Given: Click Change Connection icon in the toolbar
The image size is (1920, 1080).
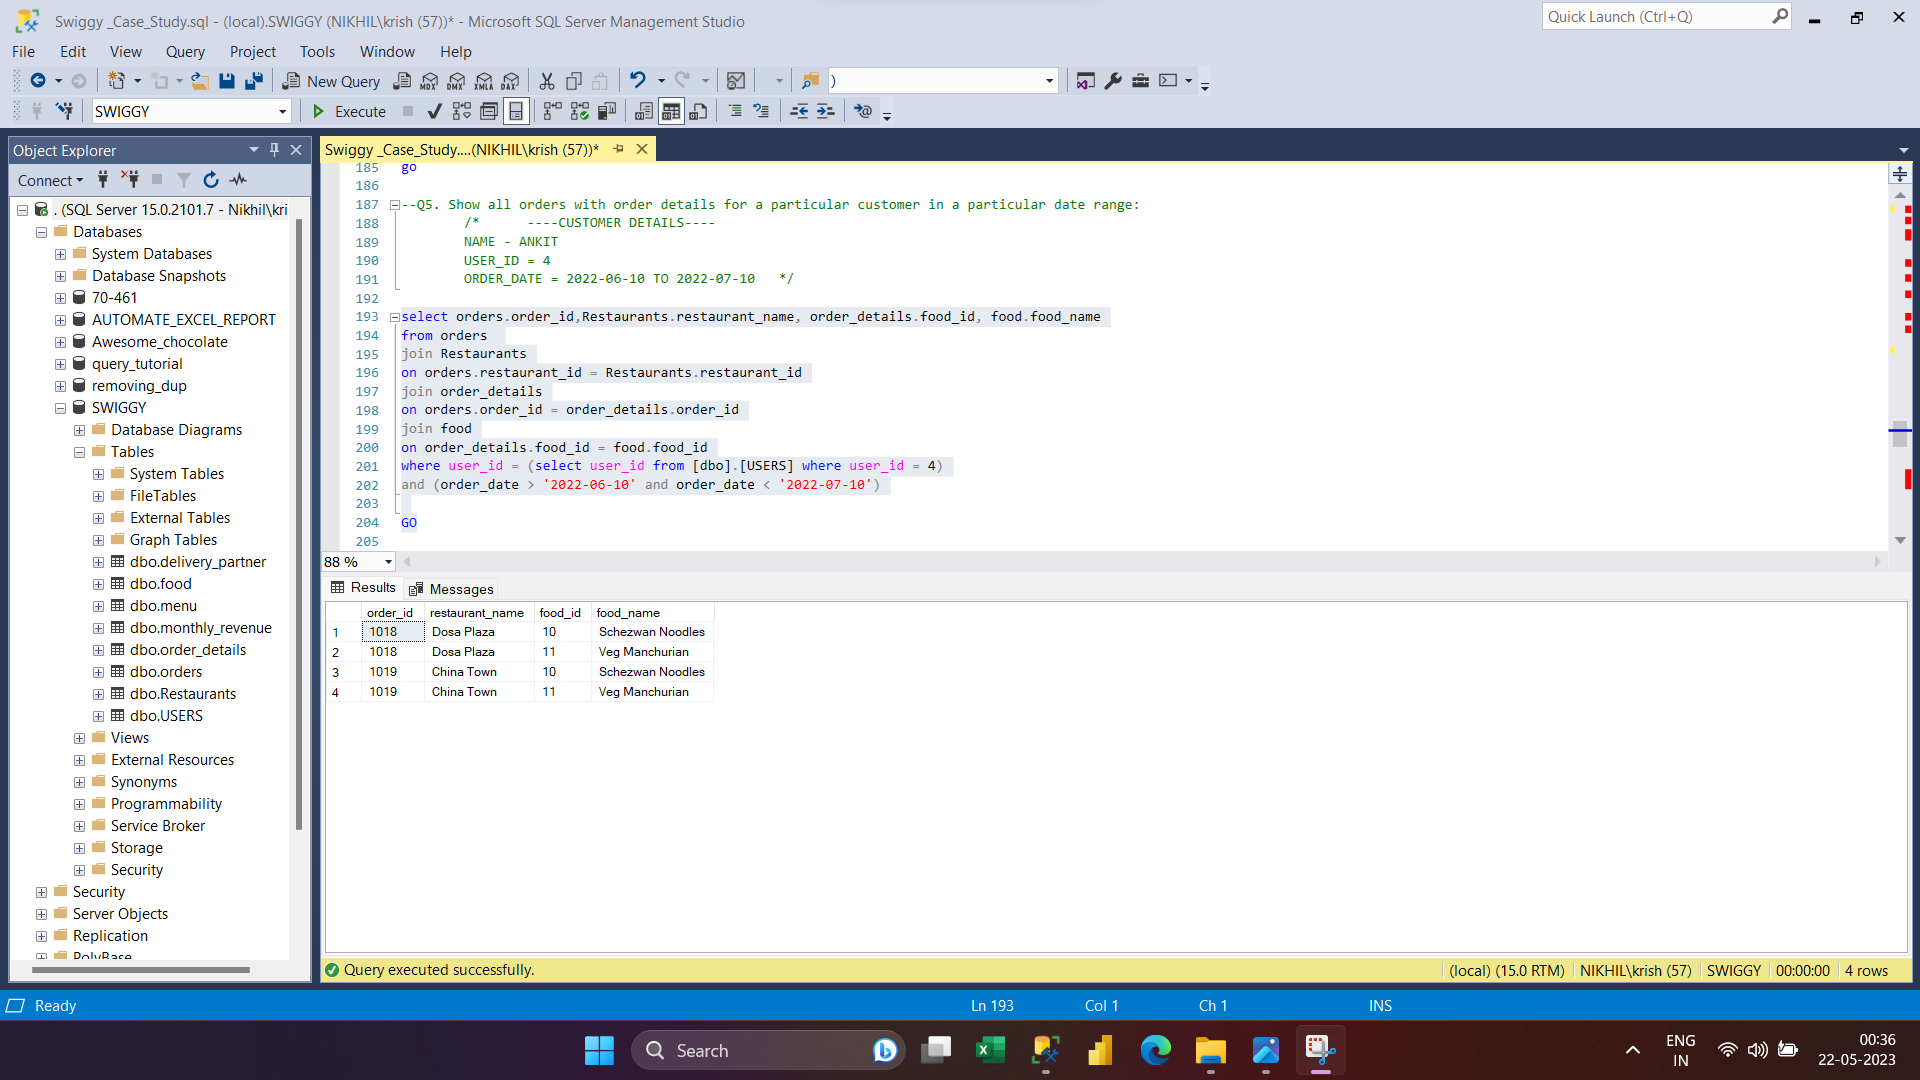Looking at the screenshot, I should point(64,111).
